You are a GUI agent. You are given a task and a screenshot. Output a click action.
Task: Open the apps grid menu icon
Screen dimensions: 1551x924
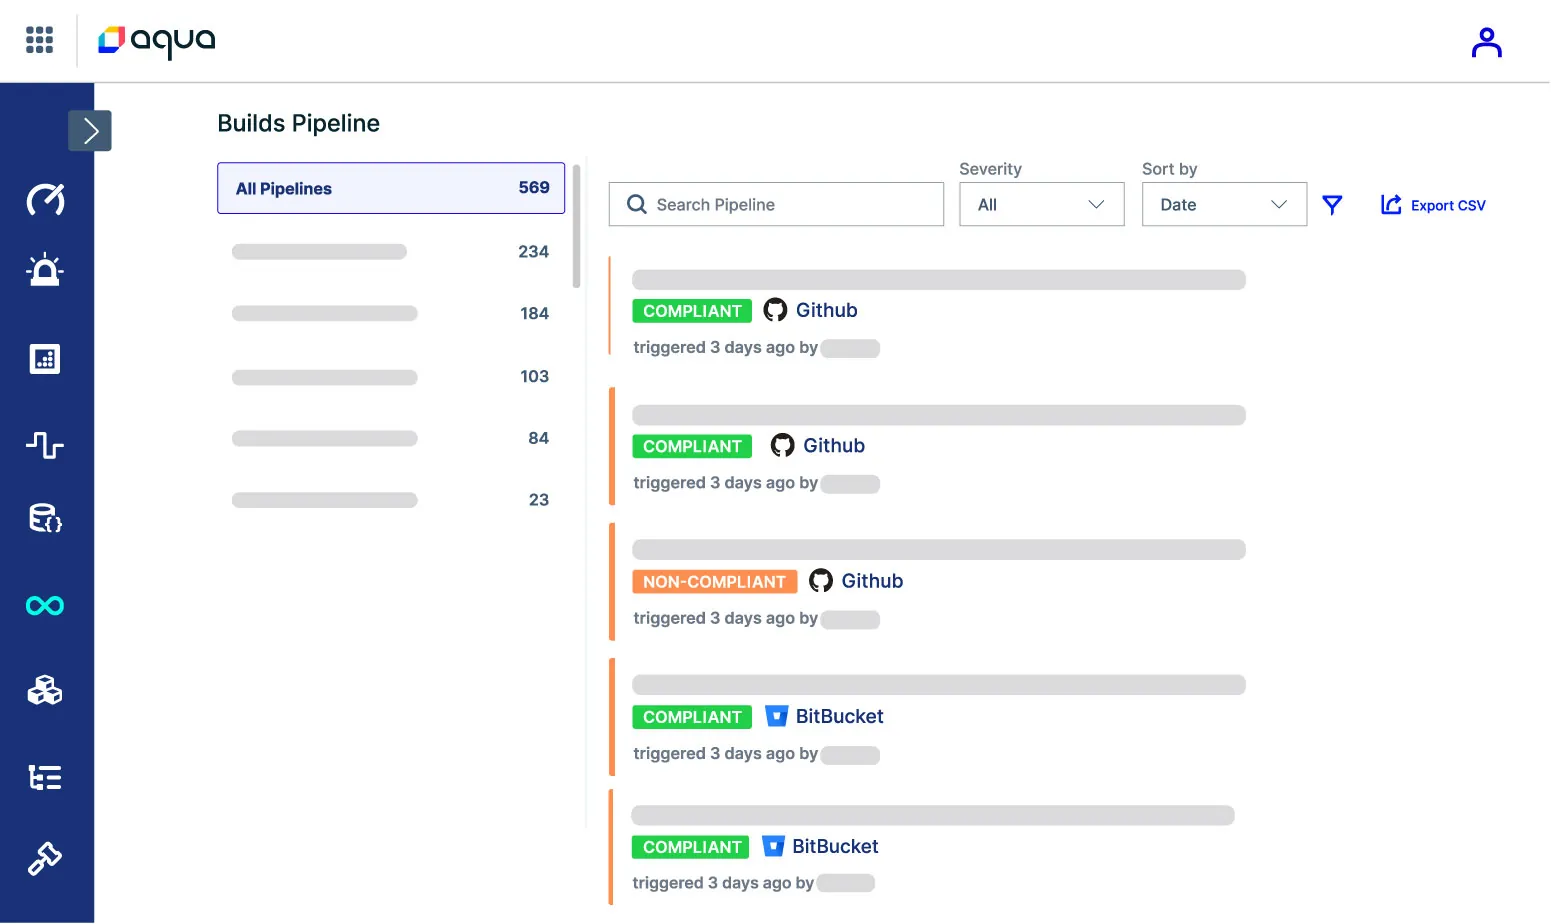tap(39, 40)
